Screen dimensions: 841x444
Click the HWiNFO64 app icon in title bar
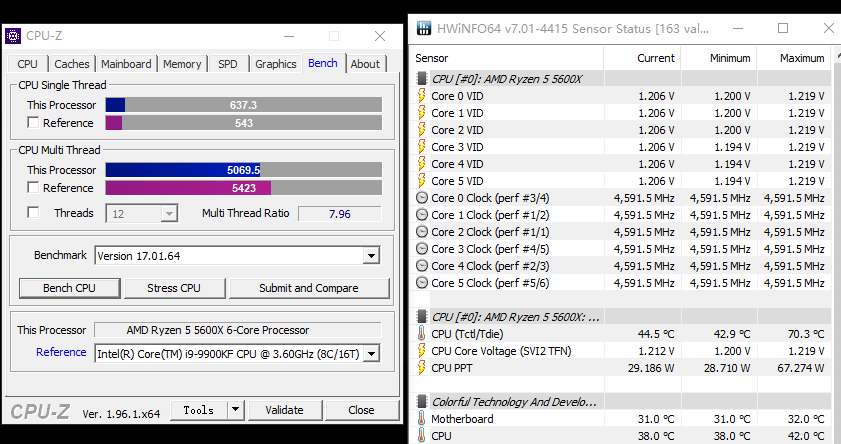pos(424,28)
